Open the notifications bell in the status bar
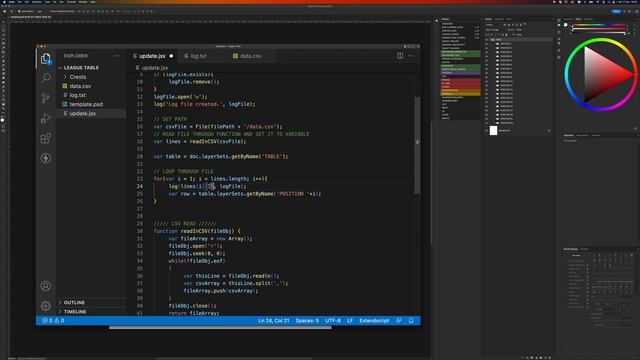 click(411, 321)
